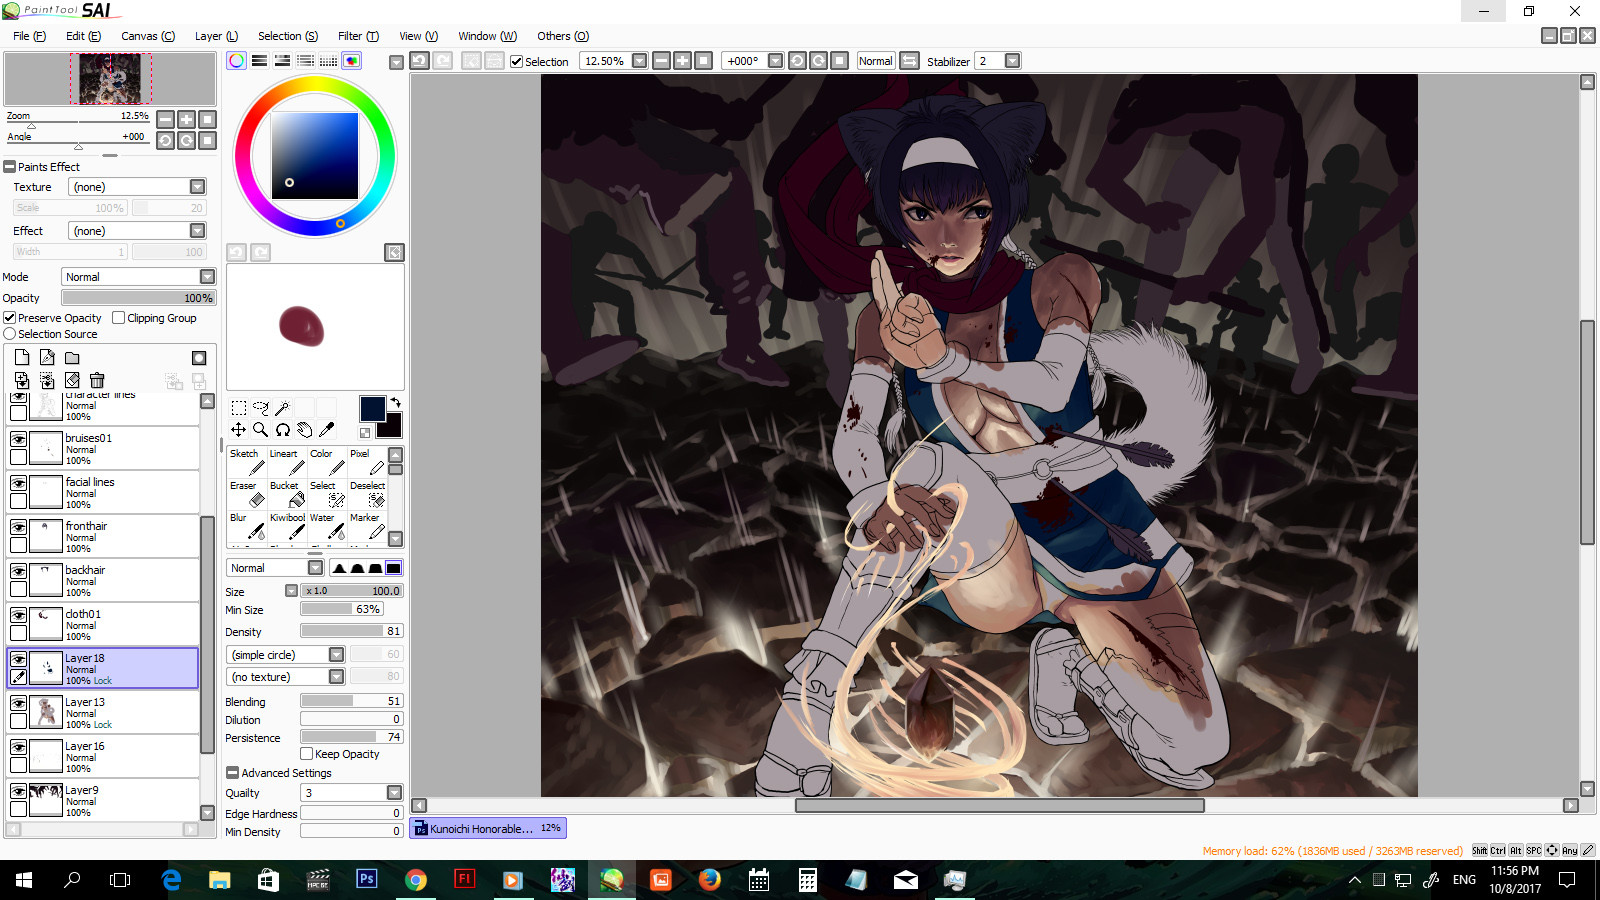Screen dimensions: 1600x900
Task: Show the RGB slider panel toggle
Action: coord(259,61)
